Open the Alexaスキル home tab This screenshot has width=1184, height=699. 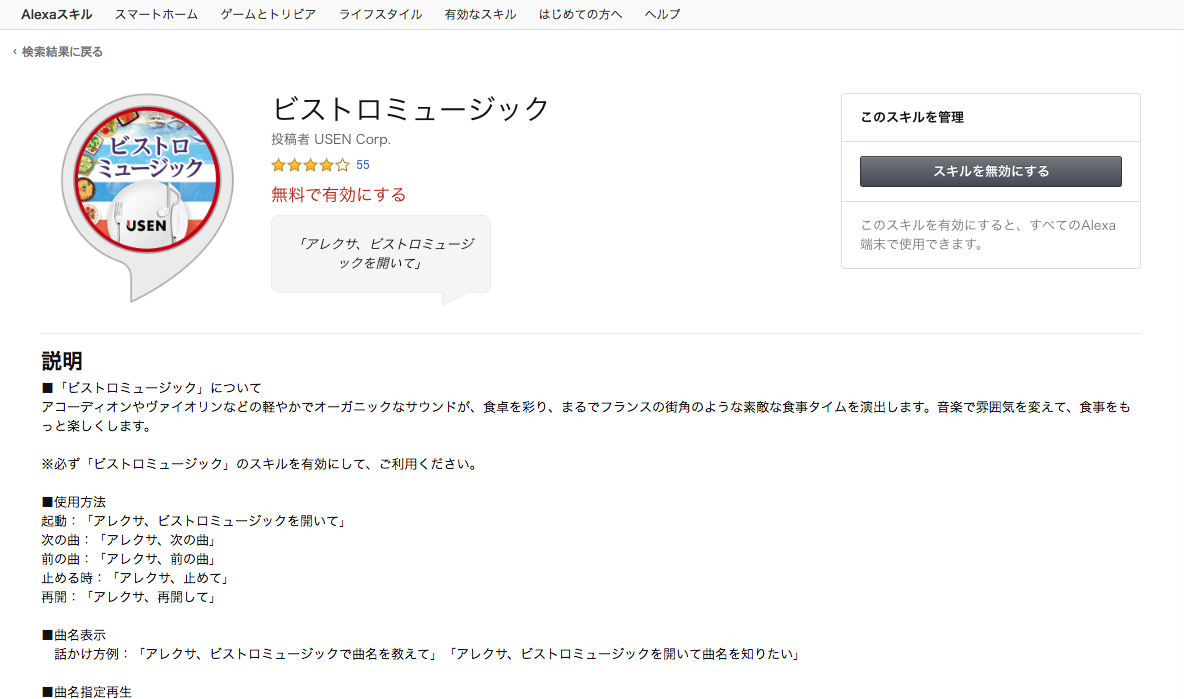click(x=57, y=14)
